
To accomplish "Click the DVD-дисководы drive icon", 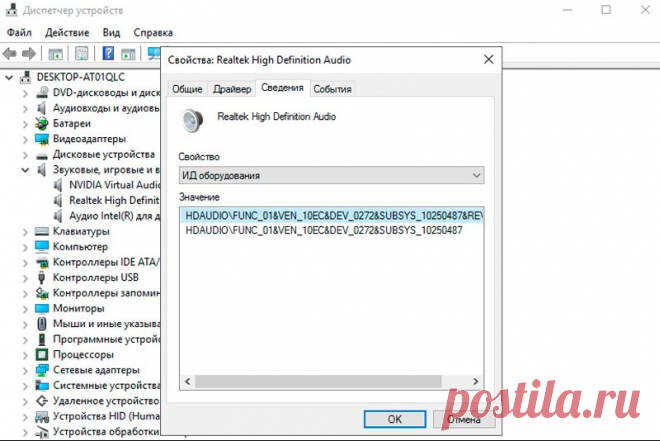I will pos(42,92).
